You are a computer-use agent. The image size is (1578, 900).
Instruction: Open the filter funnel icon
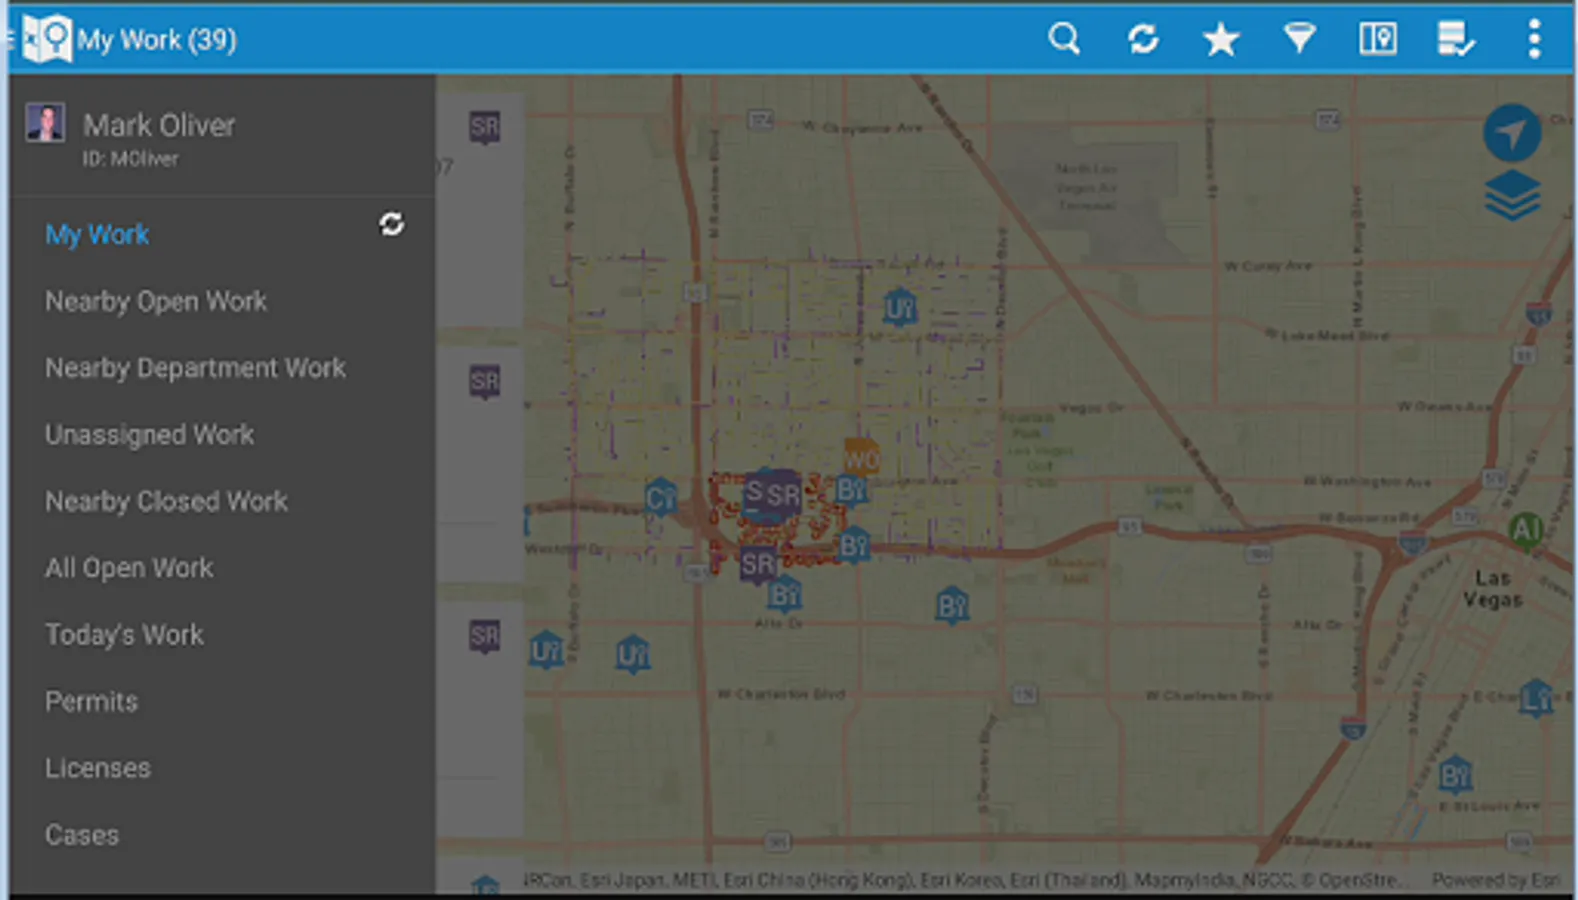pyautogui.click(x=1299, y=40)
